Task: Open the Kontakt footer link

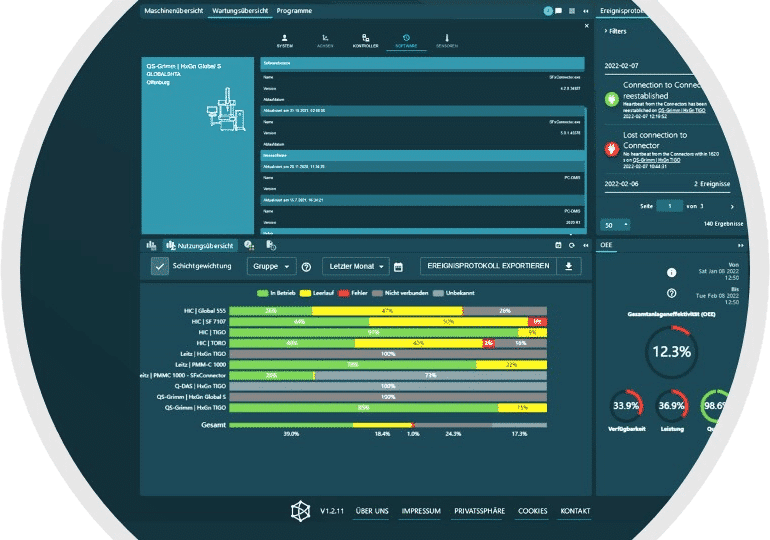Action: click(x=575, y=511)
